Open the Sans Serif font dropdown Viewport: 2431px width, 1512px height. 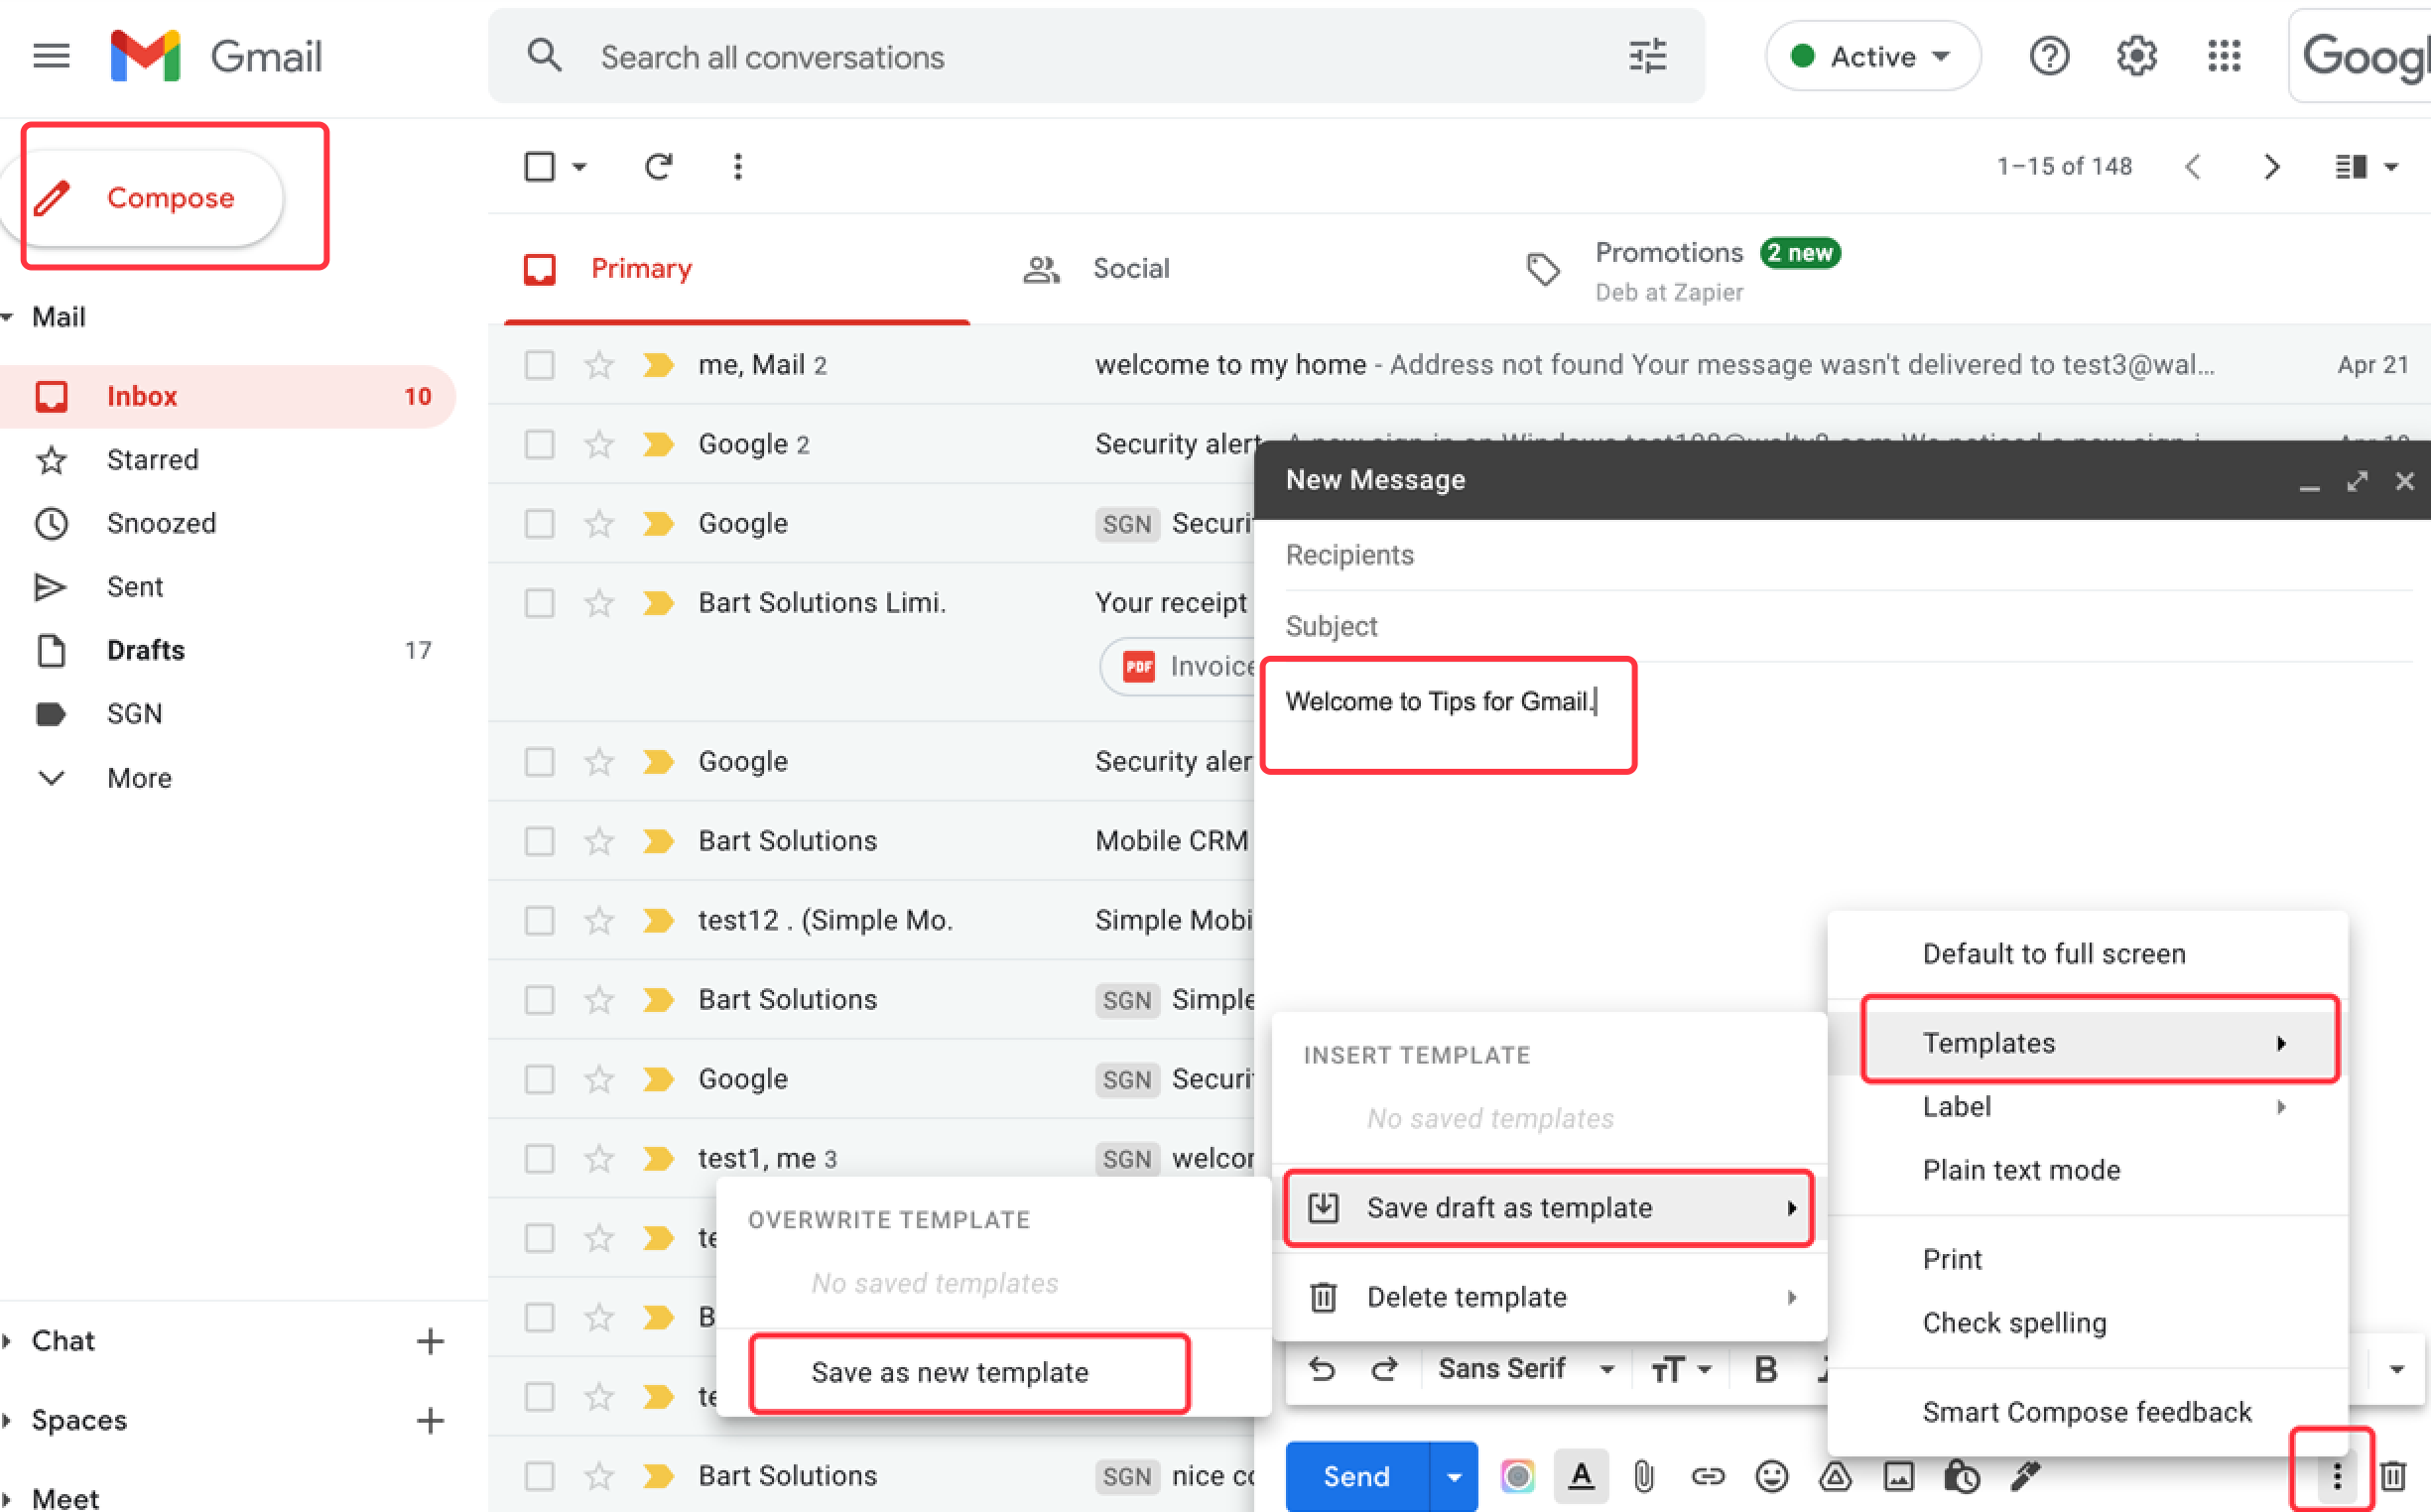coord(1526,1368)
